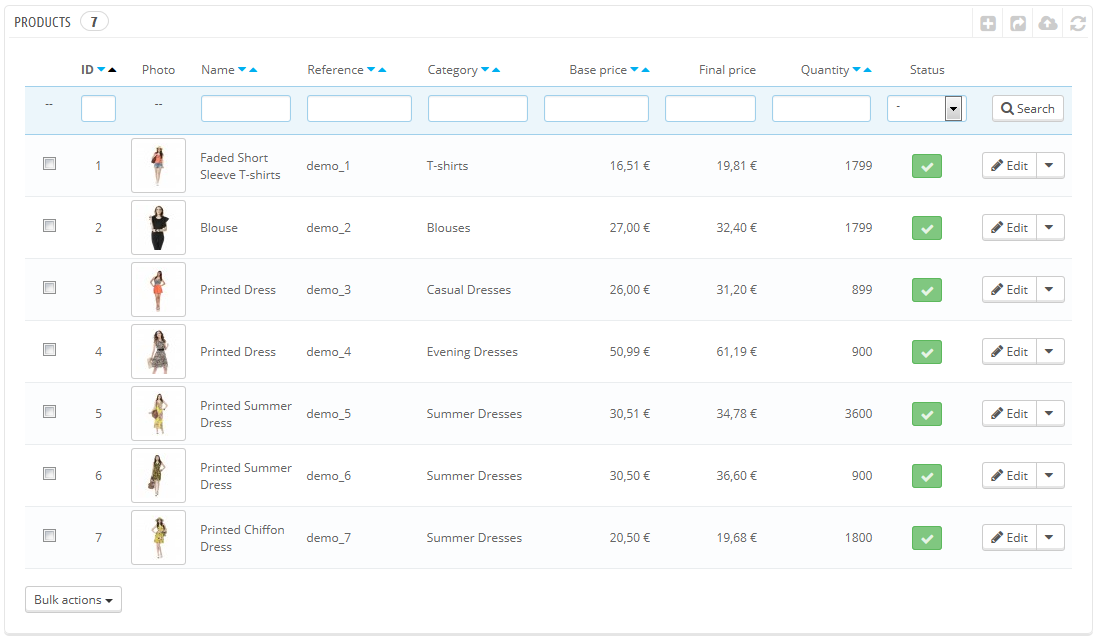Expand action arrow for Printed Chiffon Dress
Image resolution: width=1097 pixels, height=639 pixels.
click(x=1050, y=538)
